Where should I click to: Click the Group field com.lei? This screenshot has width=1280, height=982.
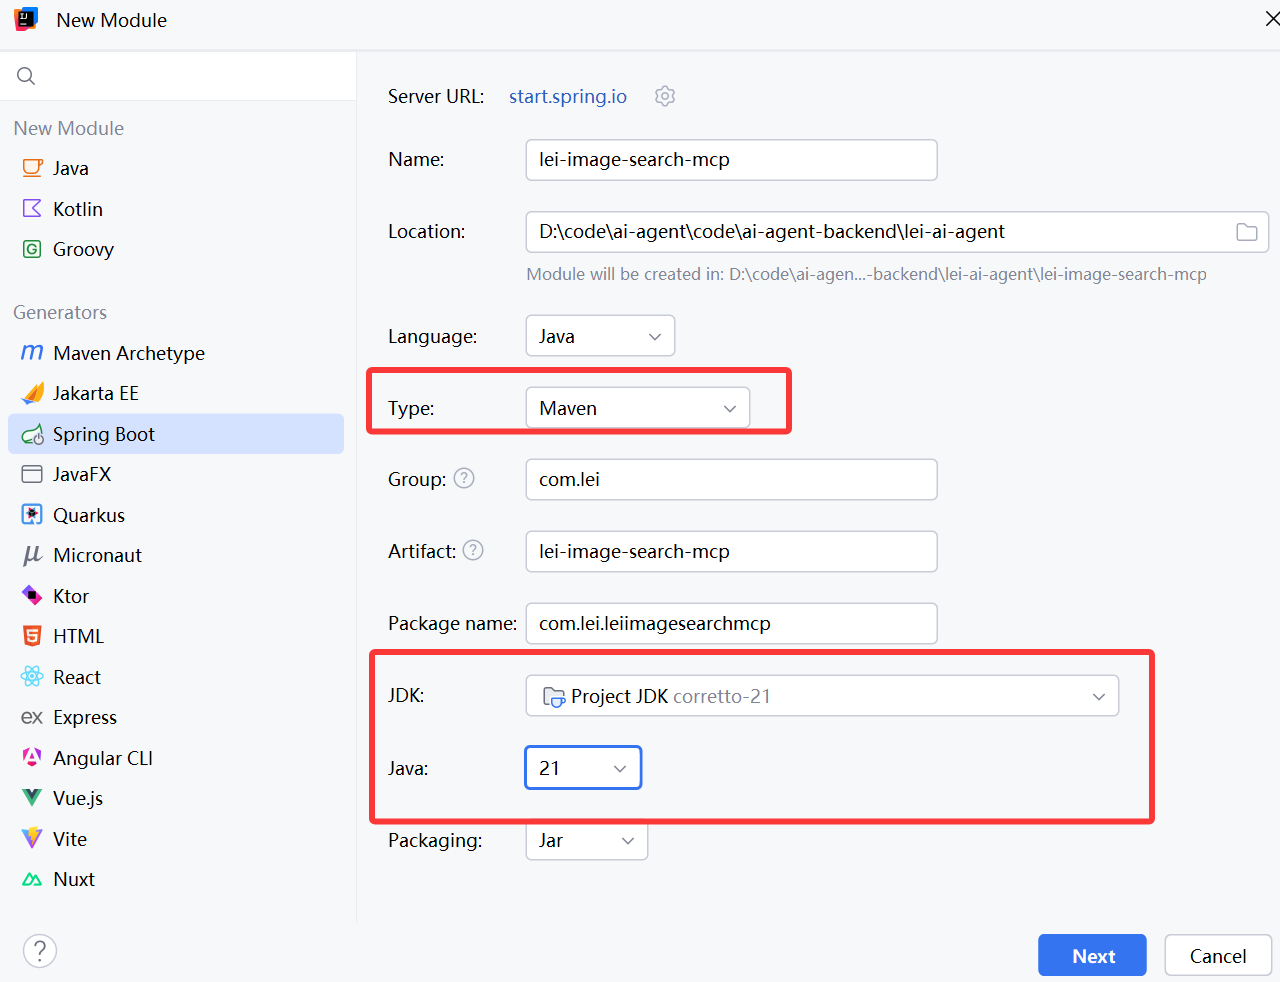click(731, 479)
